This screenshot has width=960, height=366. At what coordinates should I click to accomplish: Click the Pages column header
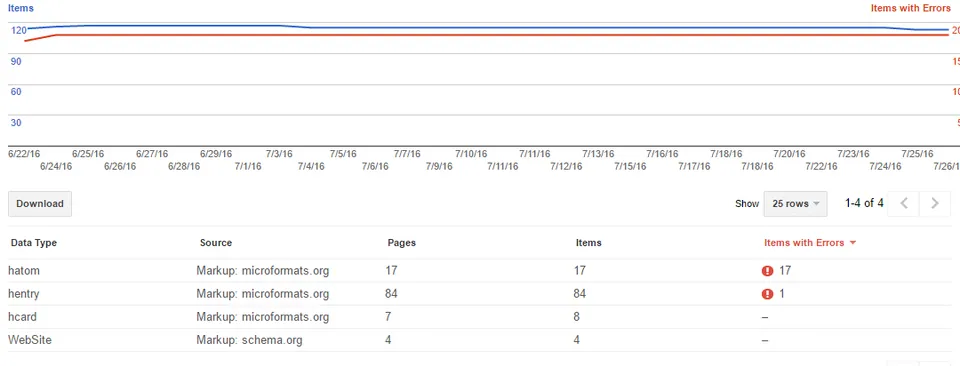[402, 243]
